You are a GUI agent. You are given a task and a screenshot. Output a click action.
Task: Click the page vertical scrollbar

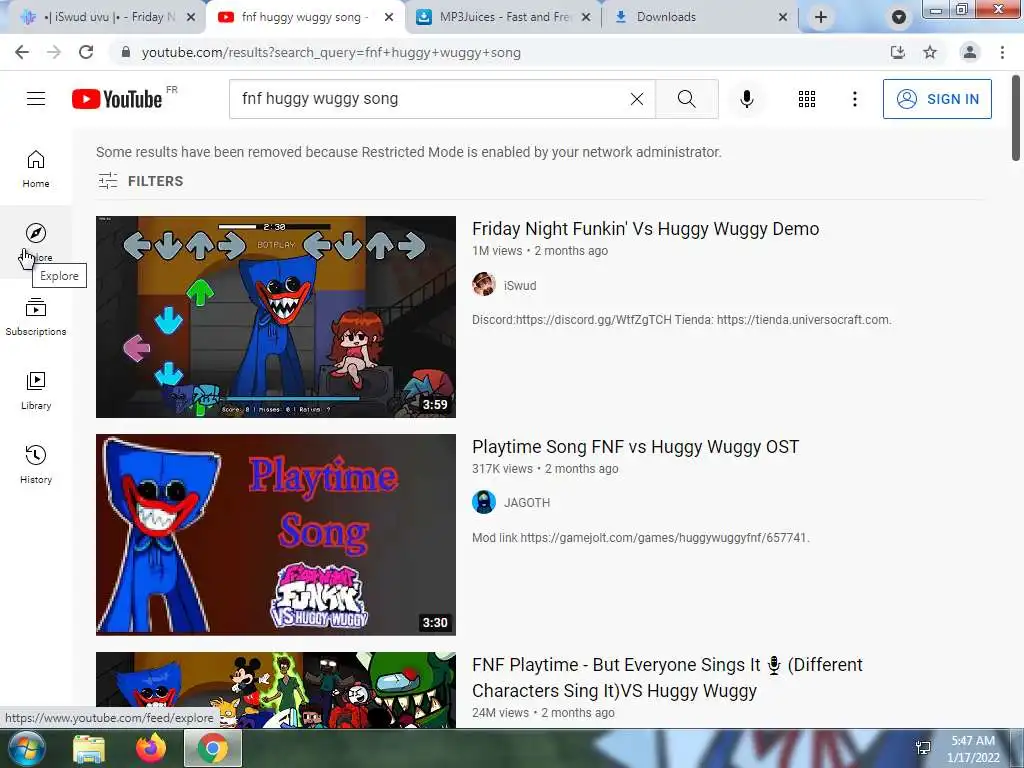point(1016,118)
